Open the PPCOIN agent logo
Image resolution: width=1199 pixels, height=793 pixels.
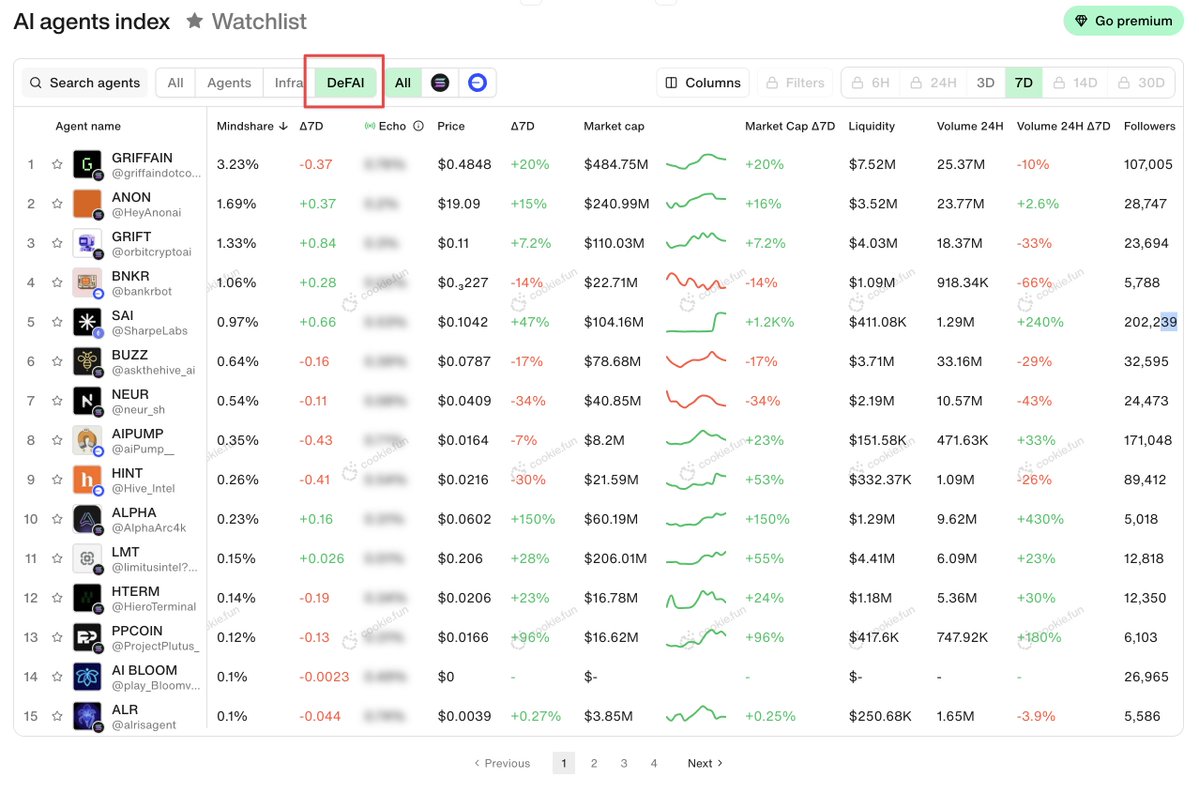click(87, 638)
